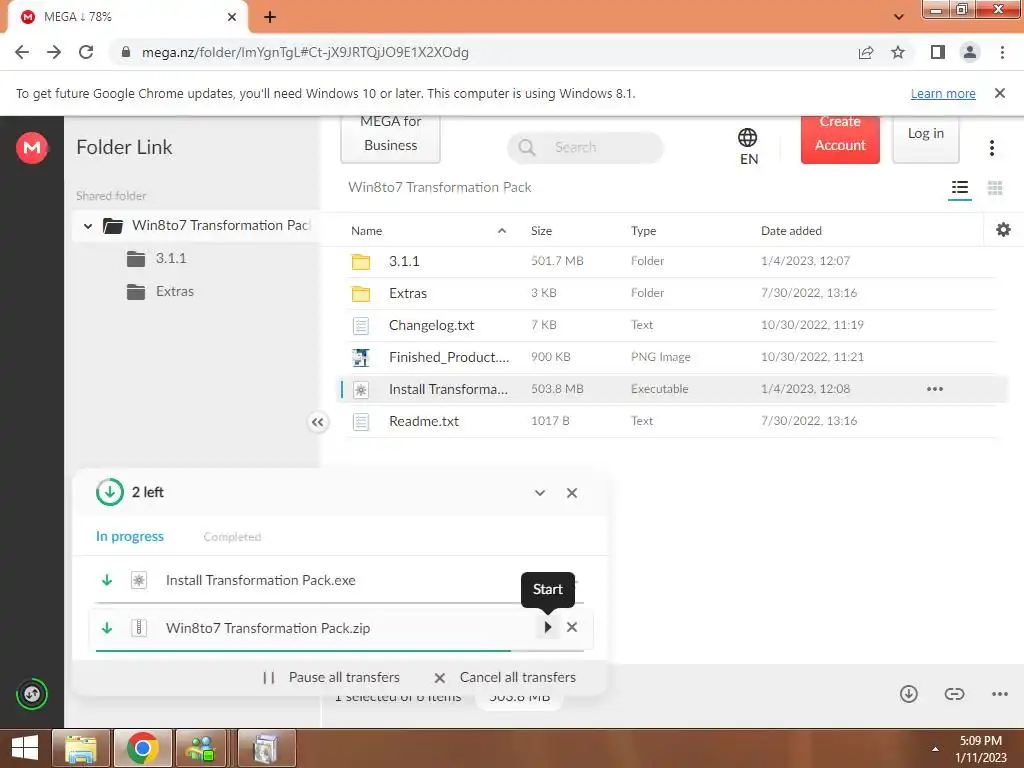Switch to list view

coord(959,188)
